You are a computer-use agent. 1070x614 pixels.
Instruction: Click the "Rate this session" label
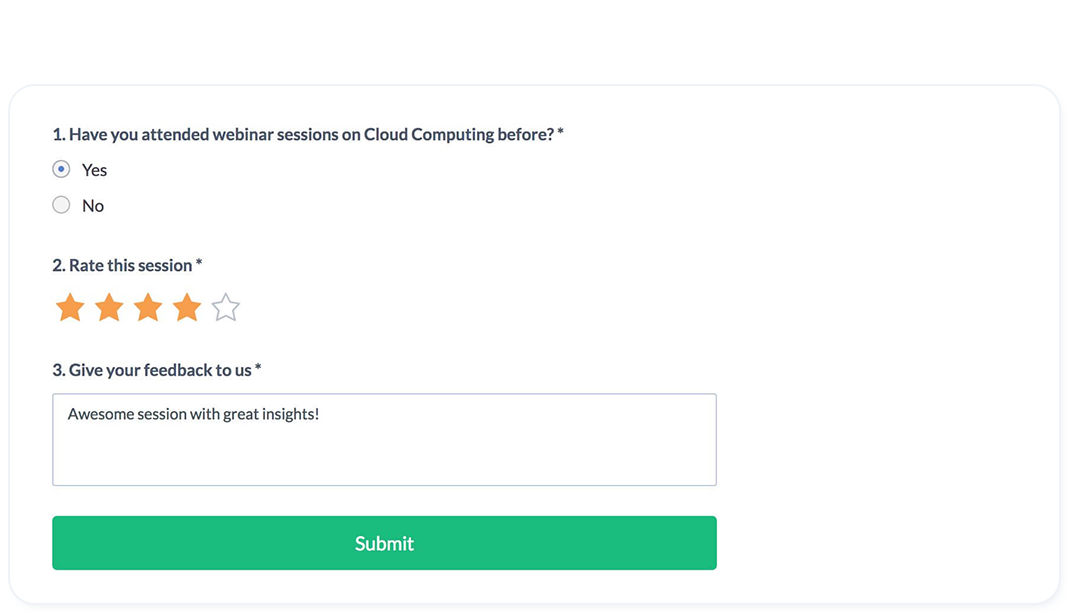point(130,266)
